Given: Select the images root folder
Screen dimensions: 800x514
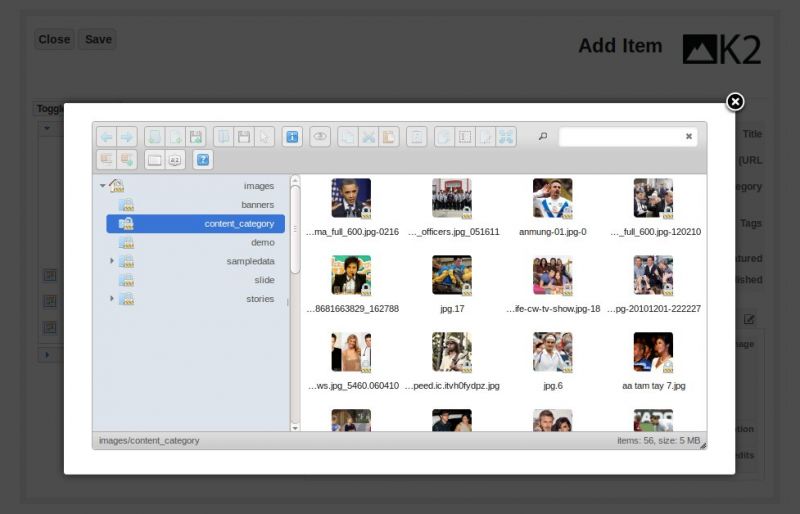Looking at the screenshot, I should coord(195,186).
